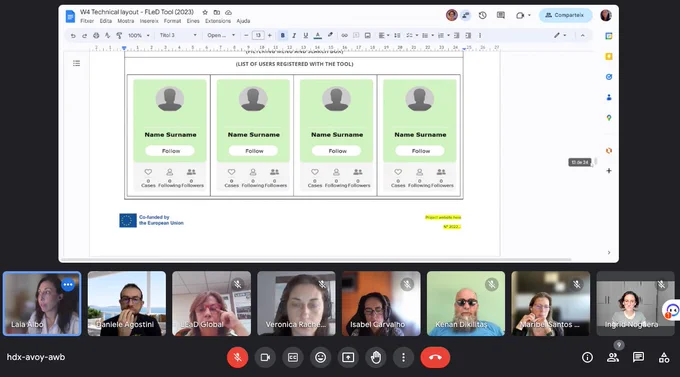Toggle bold formatting
680x377 pixels.
click(x=282, y=36)
